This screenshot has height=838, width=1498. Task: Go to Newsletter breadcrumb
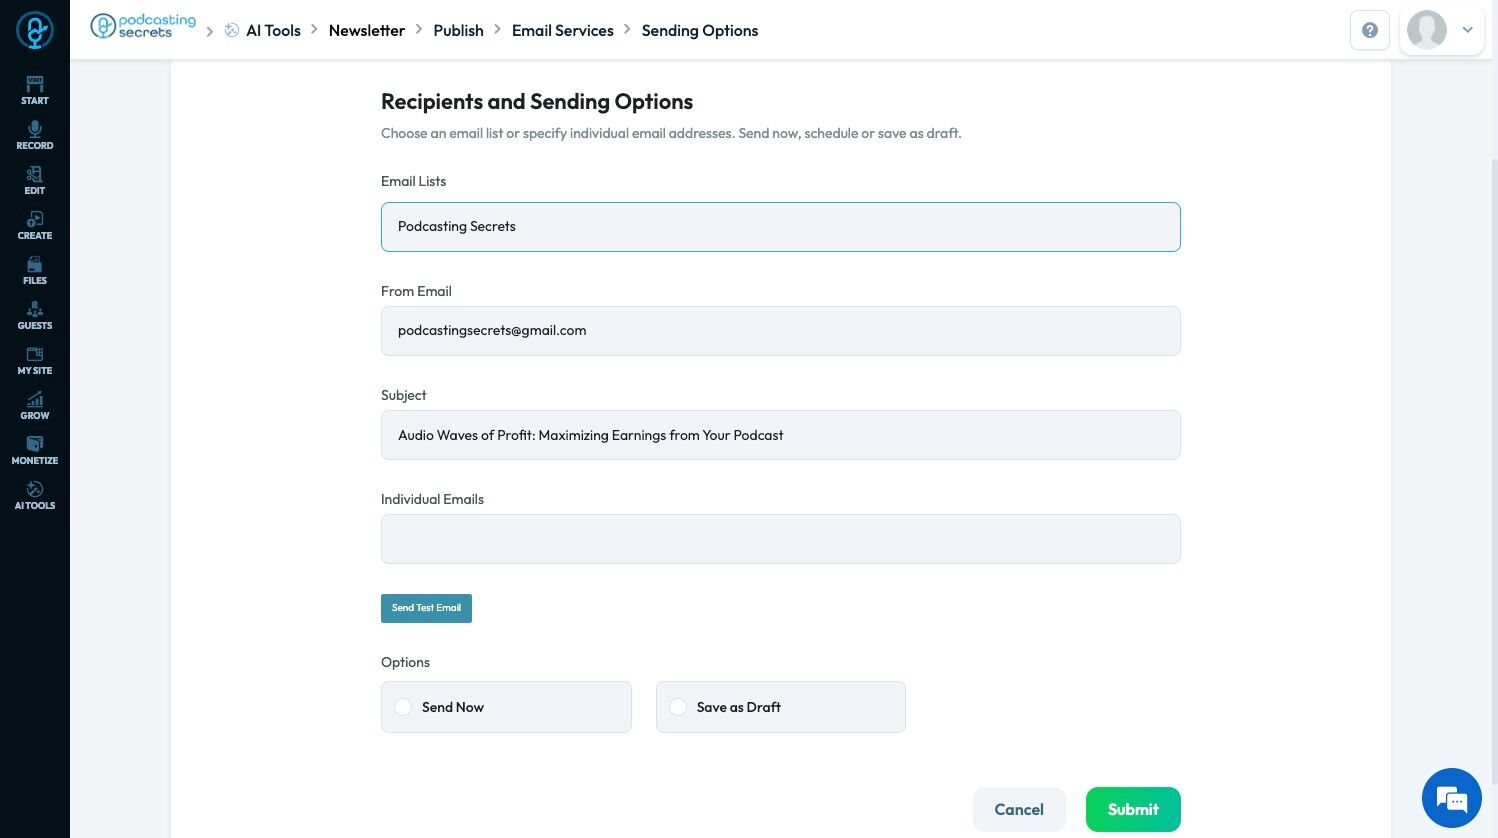(366, 31)
